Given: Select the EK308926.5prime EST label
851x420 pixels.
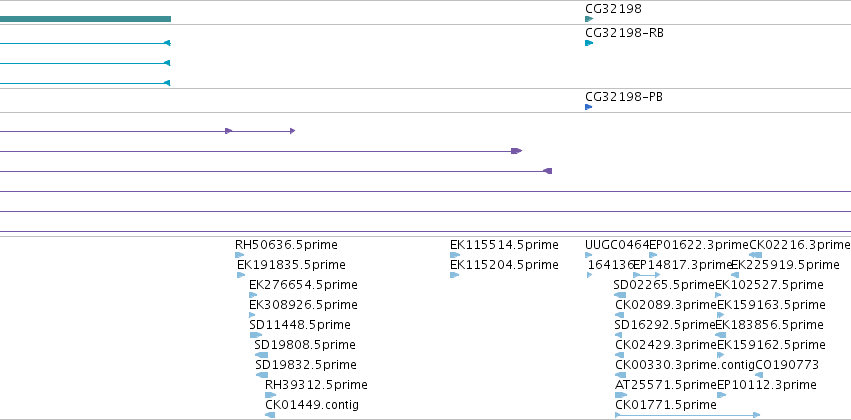Looking at the screenshot, I should (x=303, y=305).
